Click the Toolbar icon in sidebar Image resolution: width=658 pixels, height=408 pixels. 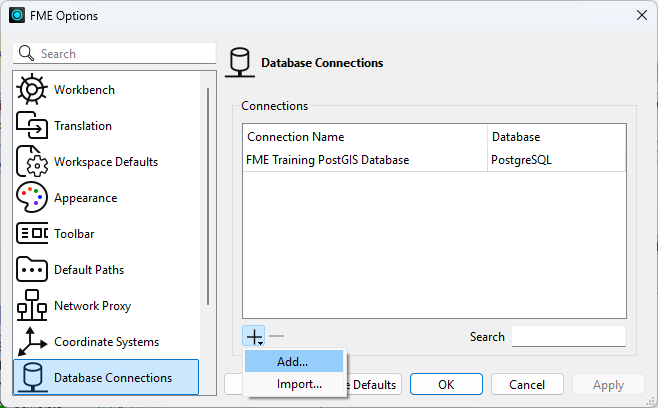[x=32, y=233]
